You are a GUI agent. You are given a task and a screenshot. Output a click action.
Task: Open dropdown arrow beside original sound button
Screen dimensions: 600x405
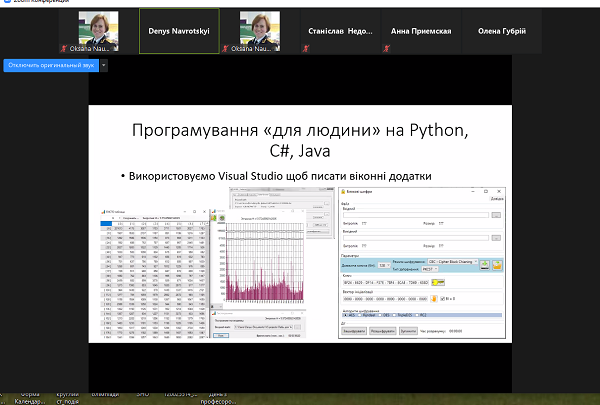pyautogui.click(x=104, y=65)
